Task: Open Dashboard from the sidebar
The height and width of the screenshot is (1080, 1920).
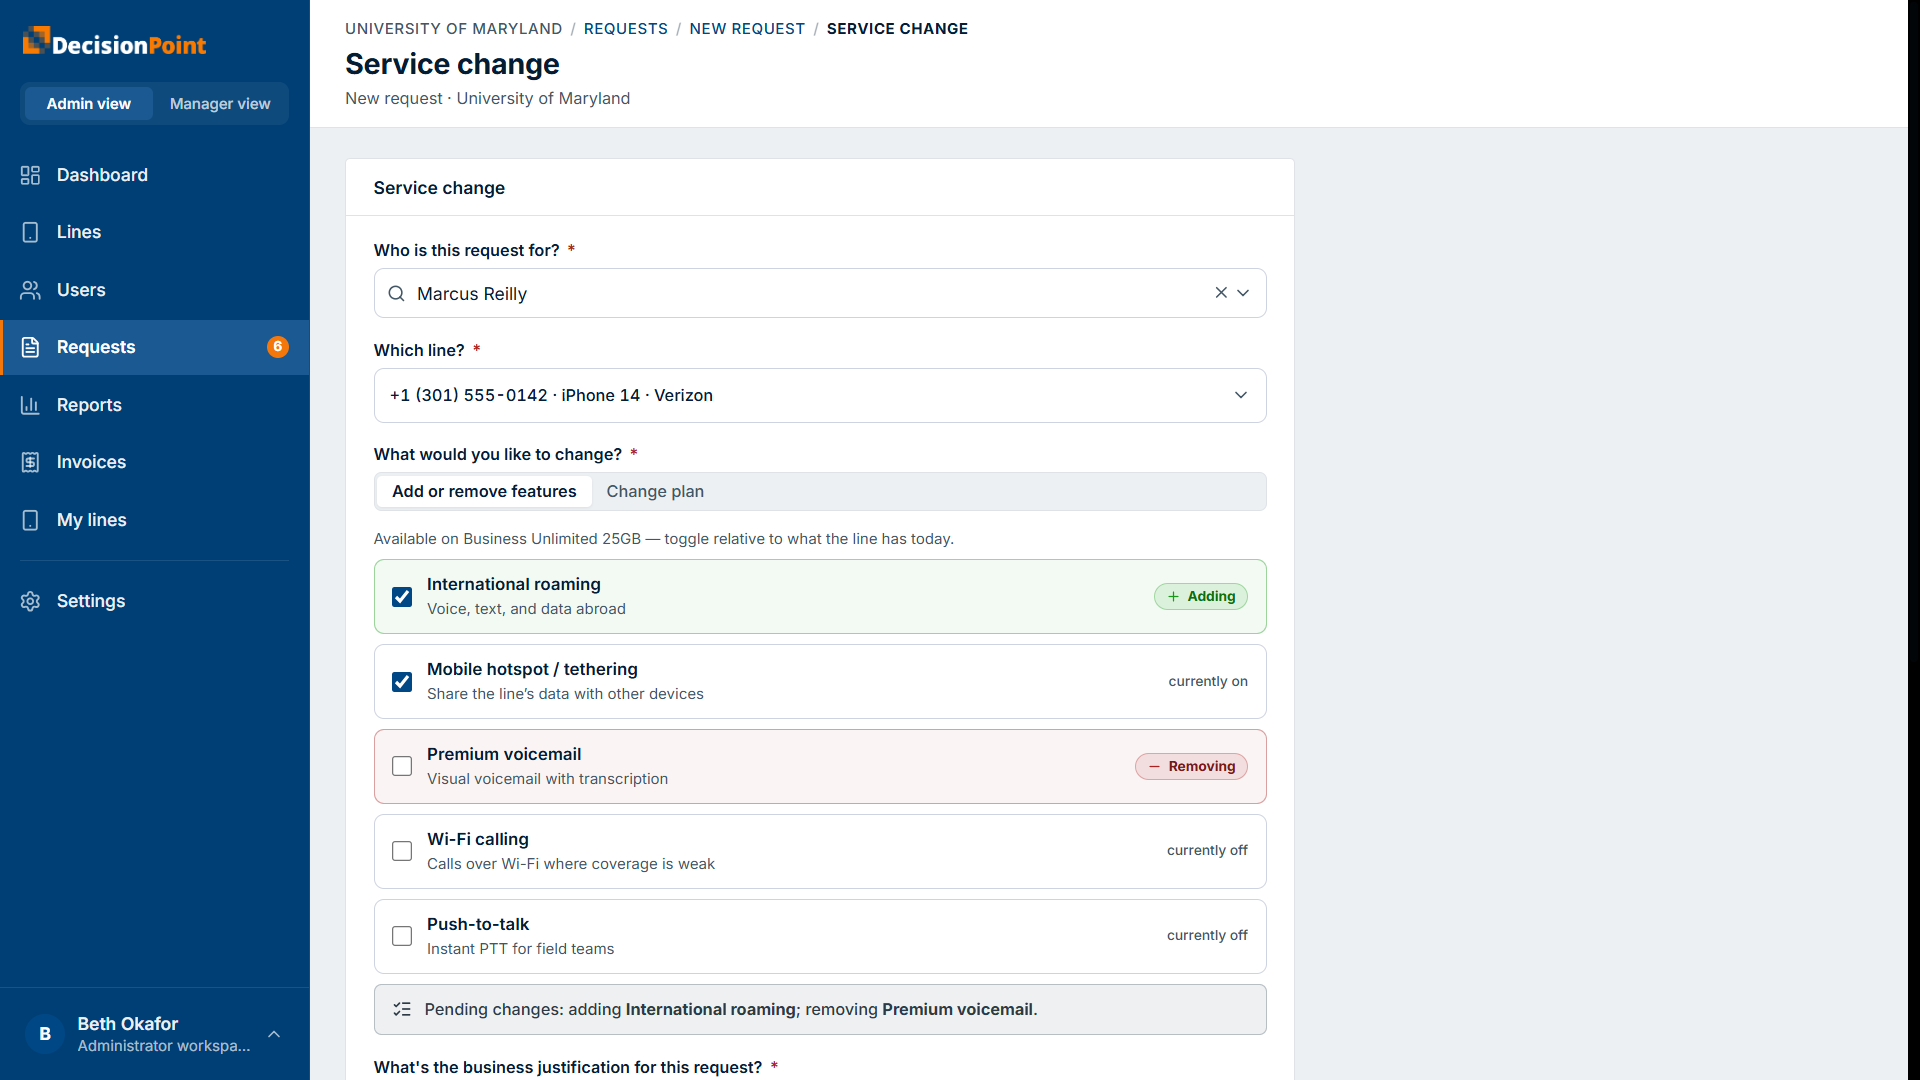Action: pos(155,175)
